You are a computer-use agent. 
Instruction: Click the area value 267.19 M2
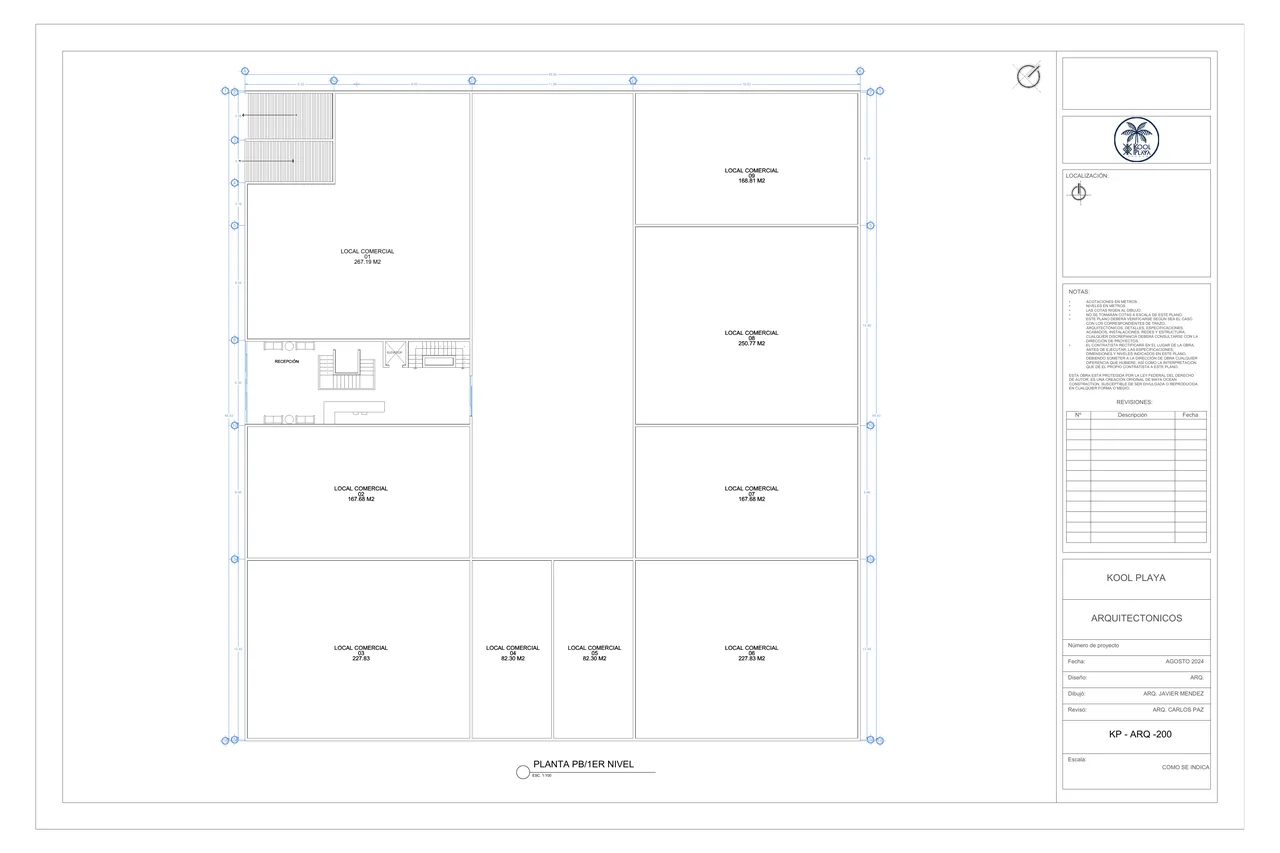[x=367, y=262]
